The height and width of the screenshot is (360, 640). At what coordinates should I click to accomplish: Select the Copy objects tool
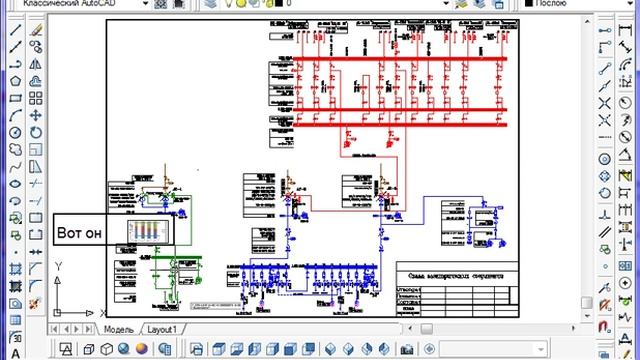(36, 47)
